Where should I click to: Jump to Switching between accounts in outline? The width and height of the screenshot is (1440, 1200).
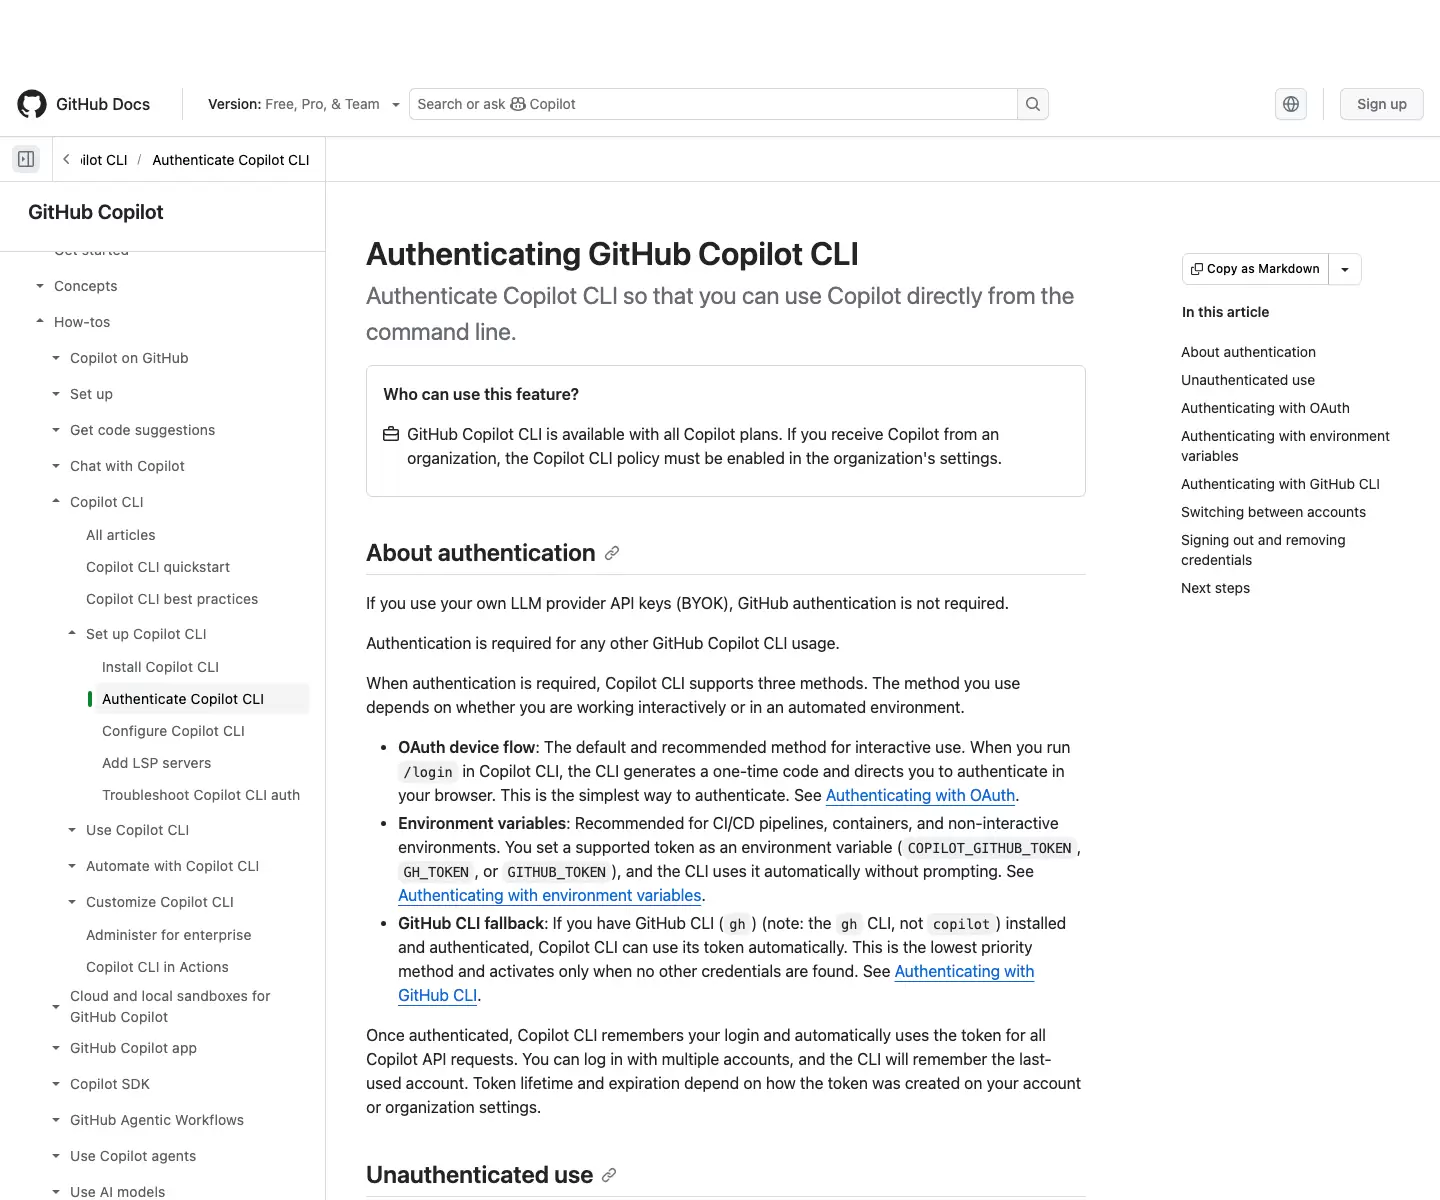click(1273, 512)
